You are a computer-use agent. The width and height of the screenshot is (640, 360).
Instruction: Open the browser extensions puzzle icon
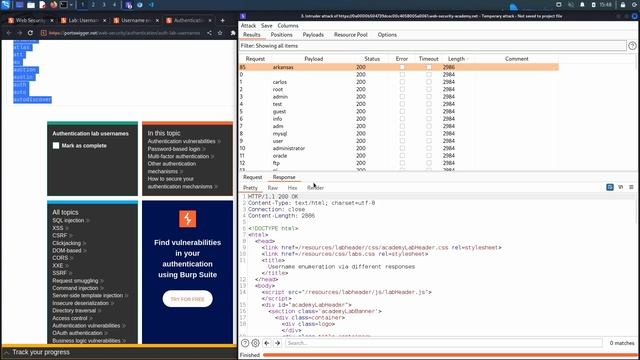tap(233, 33)
